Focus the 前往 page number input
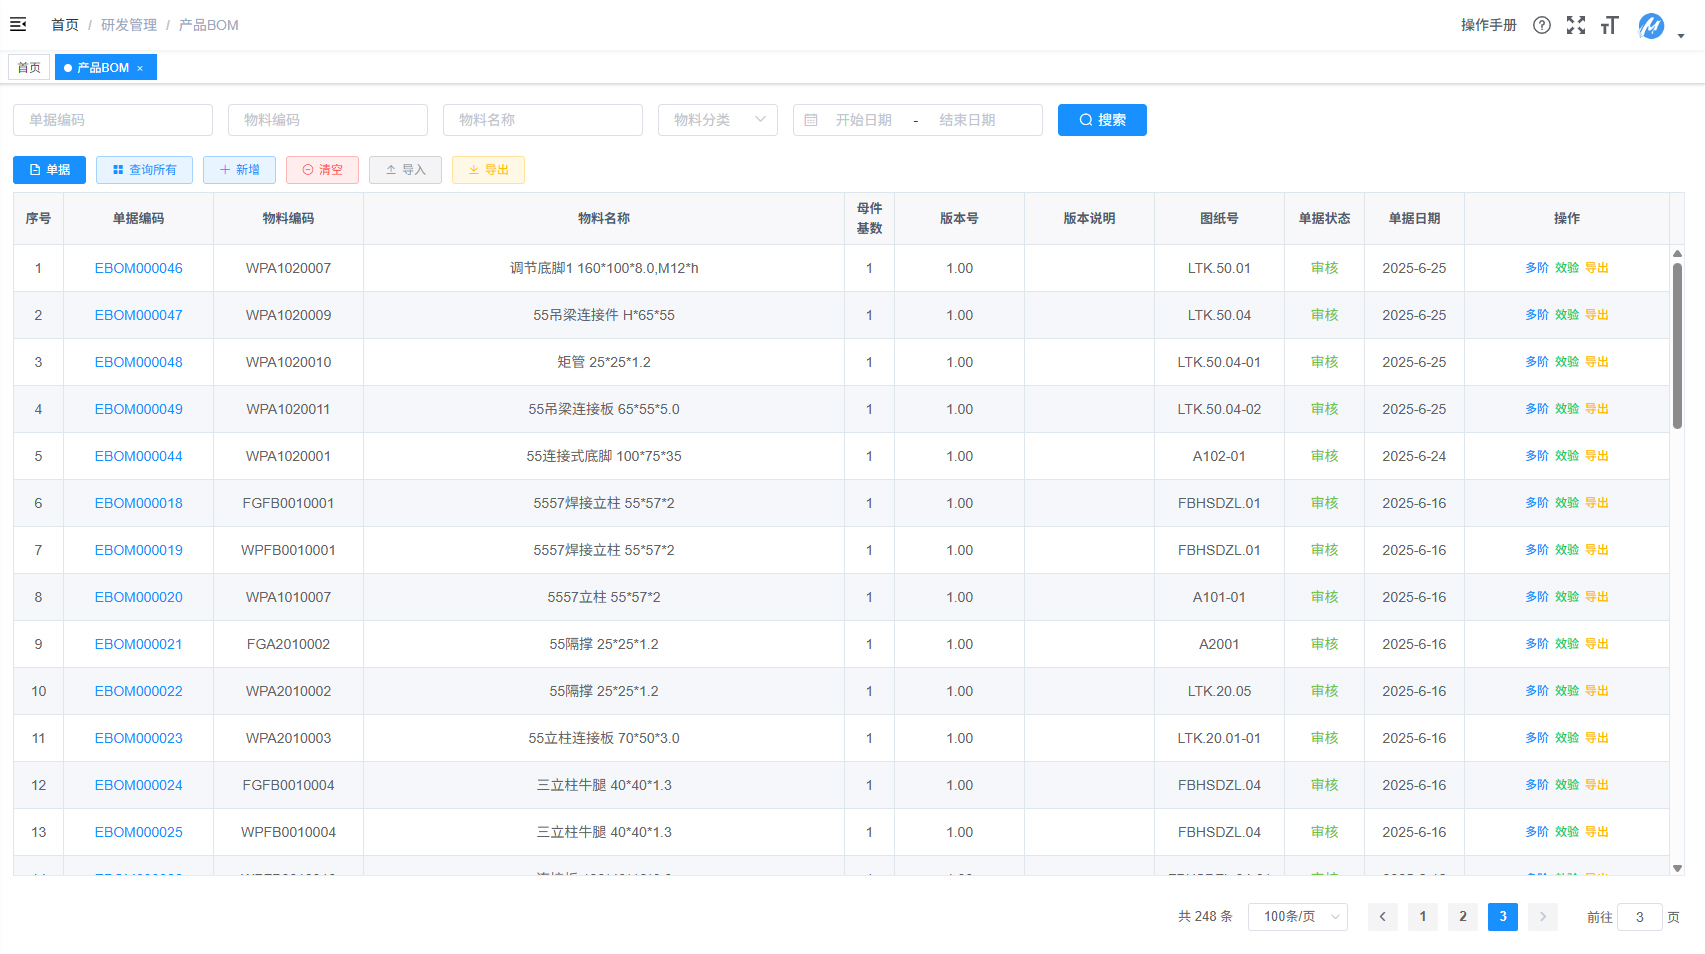Viewport: 1705px width, 954px height. 1640,917
